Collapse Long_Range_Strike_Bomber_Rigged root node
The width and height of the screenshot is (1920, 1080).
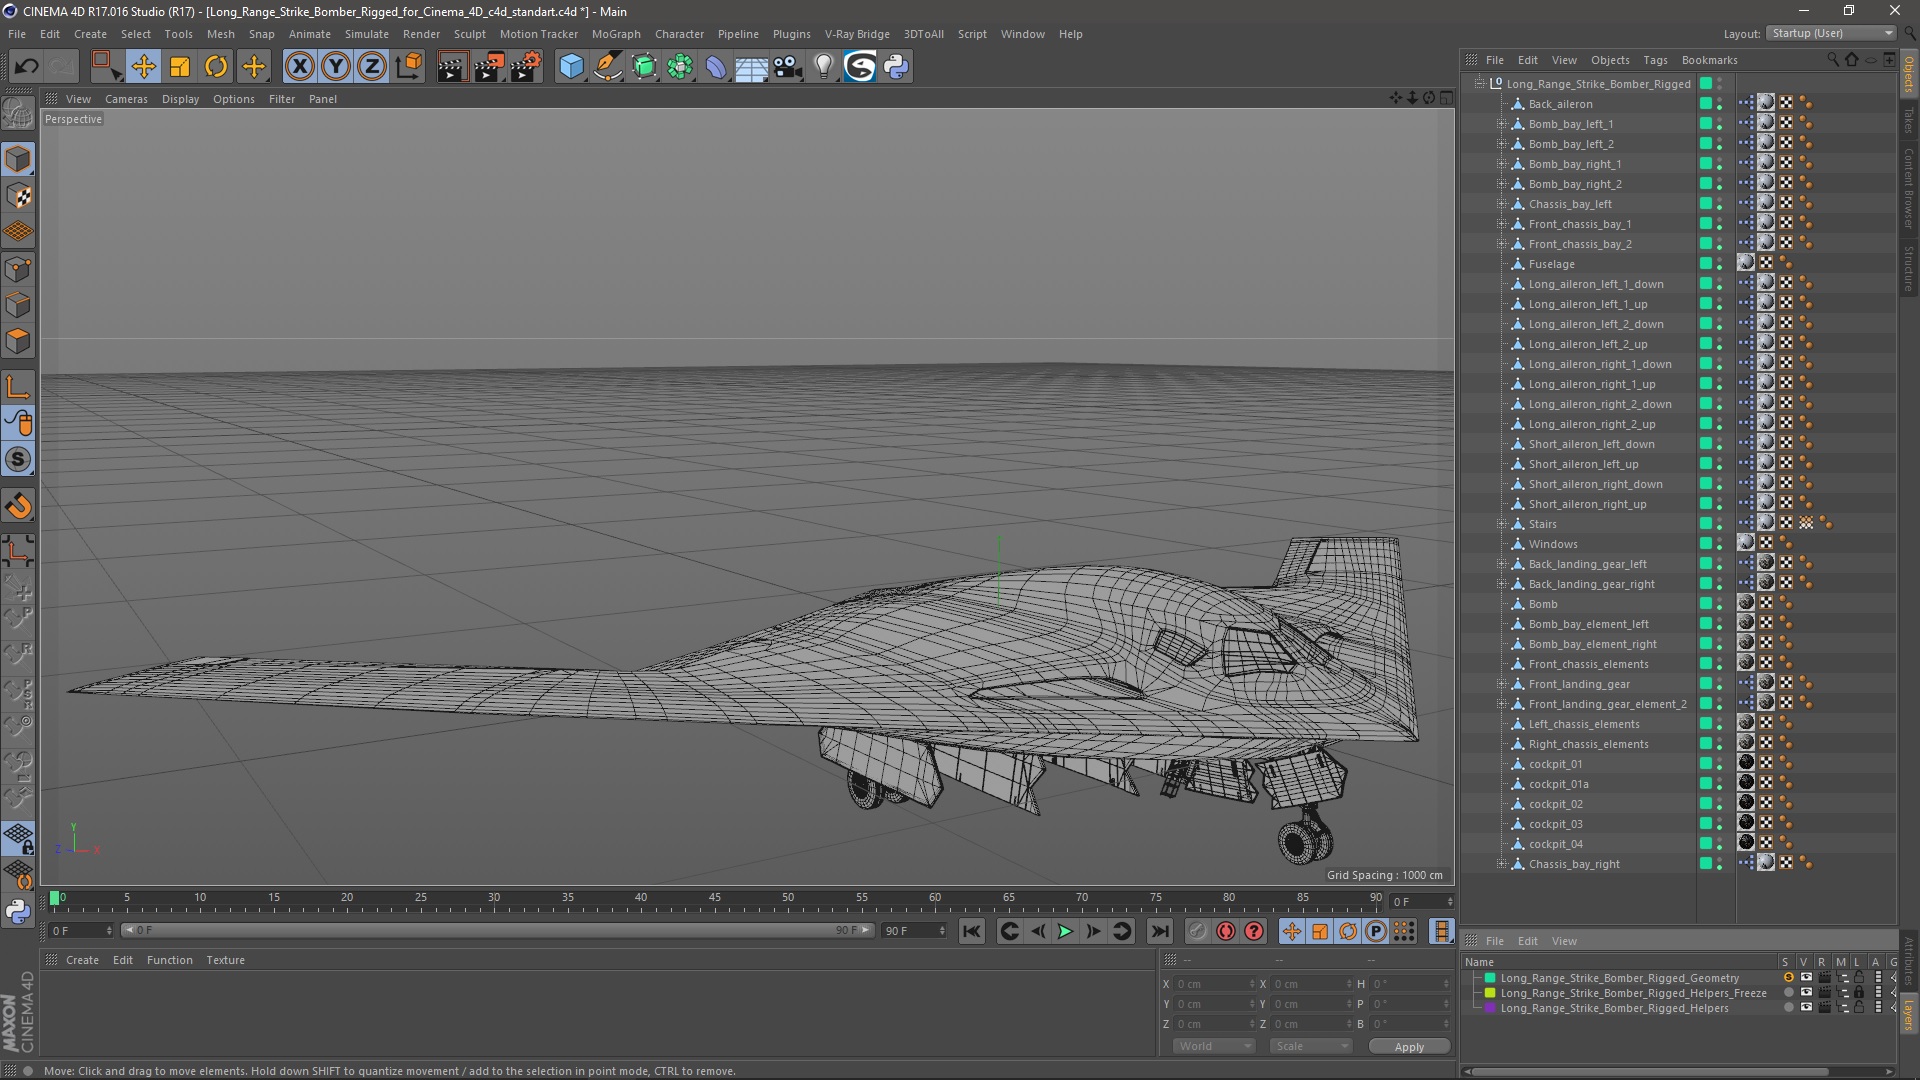1479,84
